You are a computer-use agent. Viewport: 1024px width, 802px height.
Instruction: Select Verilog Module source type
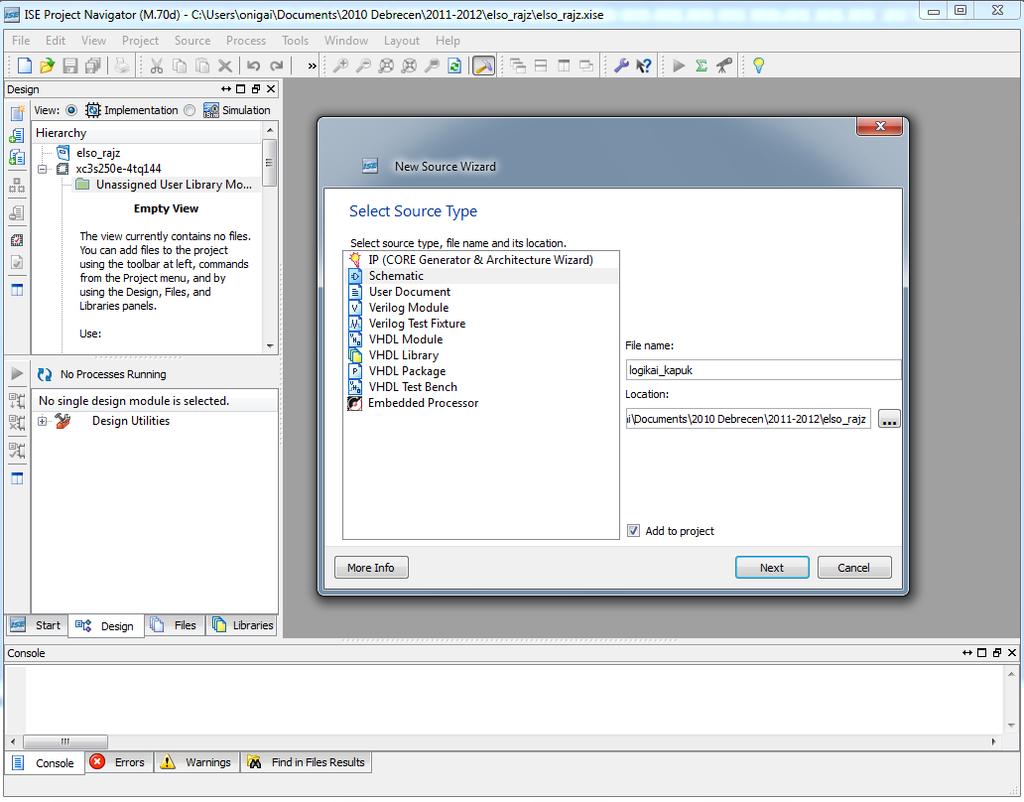coord(408,308)
